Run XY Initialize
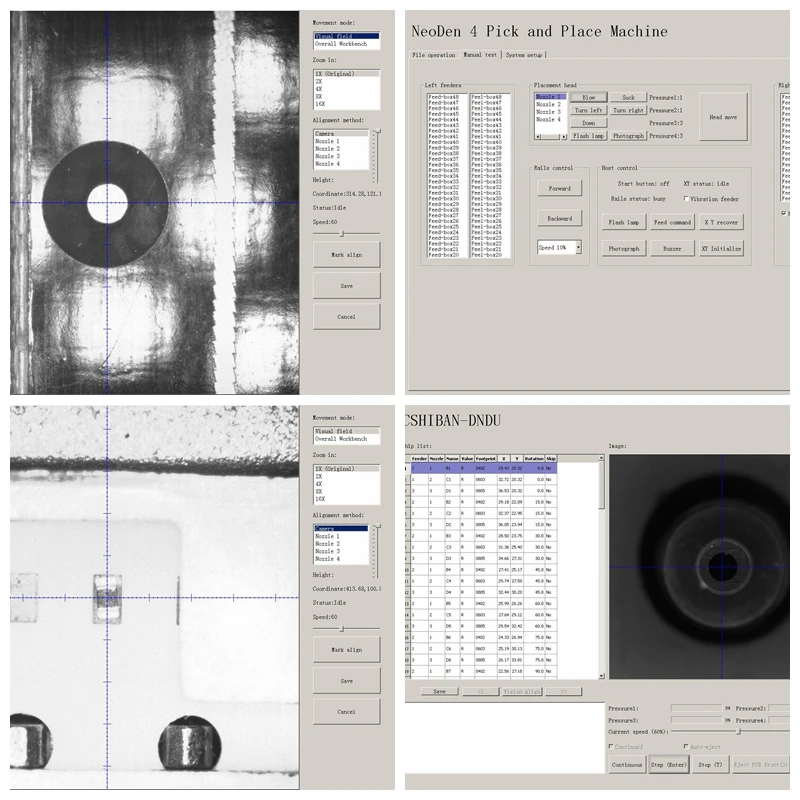 pyautogui.click(x=721, y=248)
